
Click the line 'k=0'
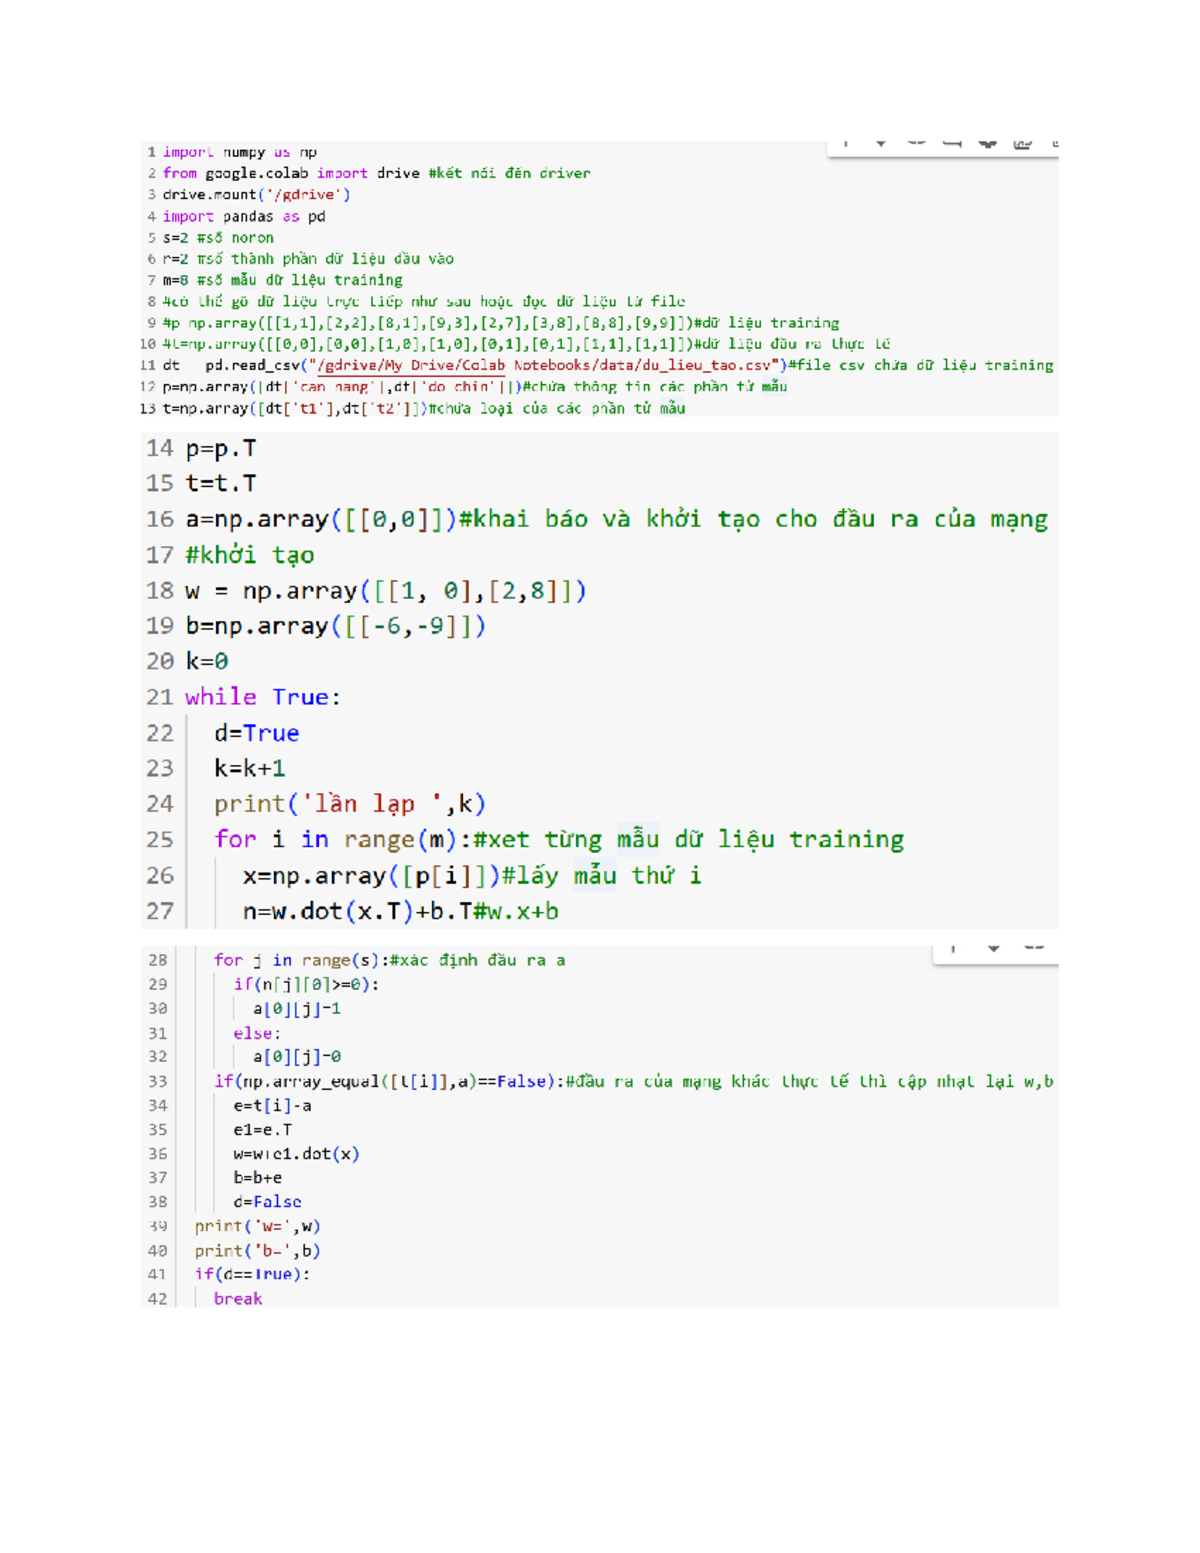click(x=207, y=661)
